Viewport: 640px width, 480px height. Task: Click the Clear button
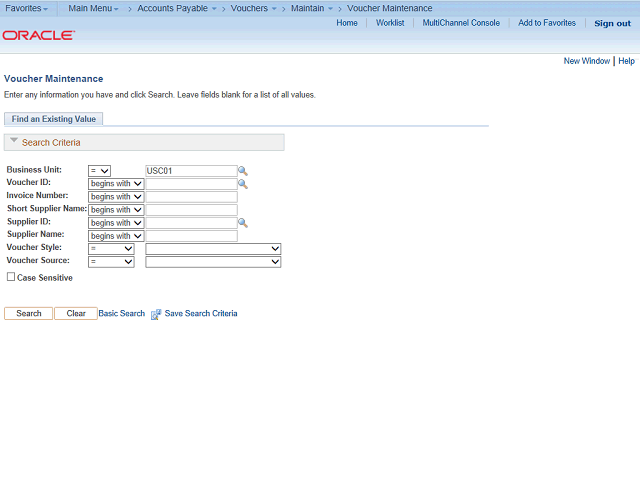tap(76, 313)
